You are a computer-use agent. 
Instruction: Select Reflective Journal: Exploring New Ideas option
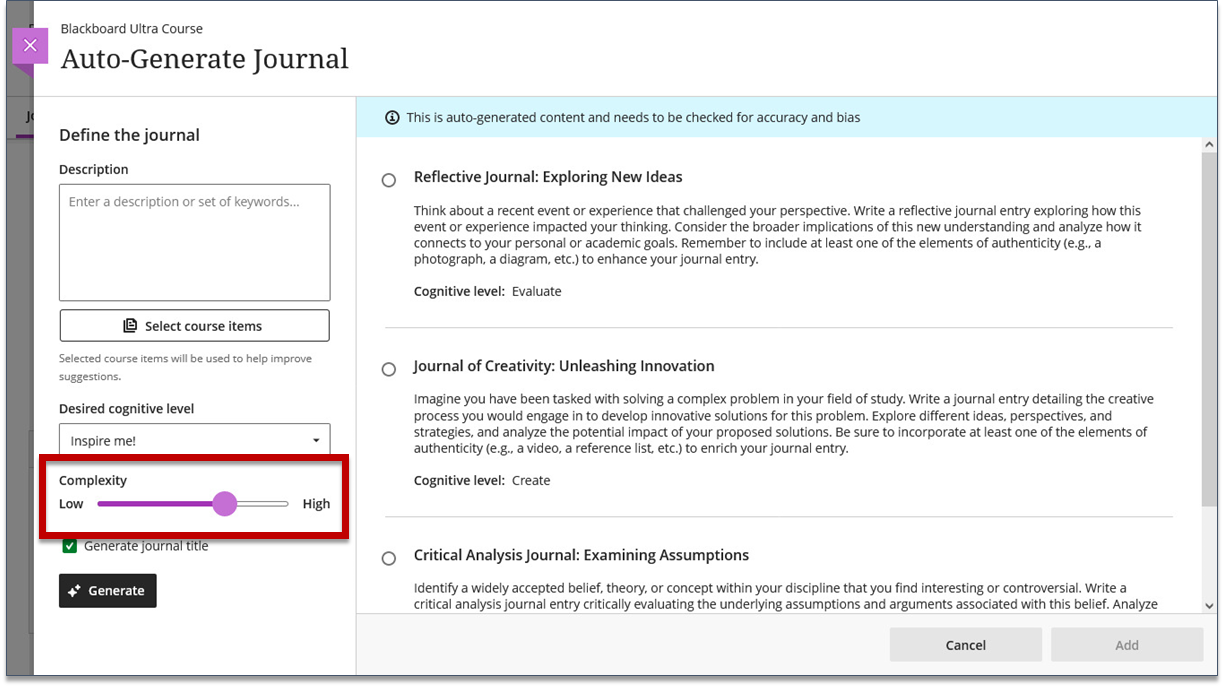coord(389,181)
